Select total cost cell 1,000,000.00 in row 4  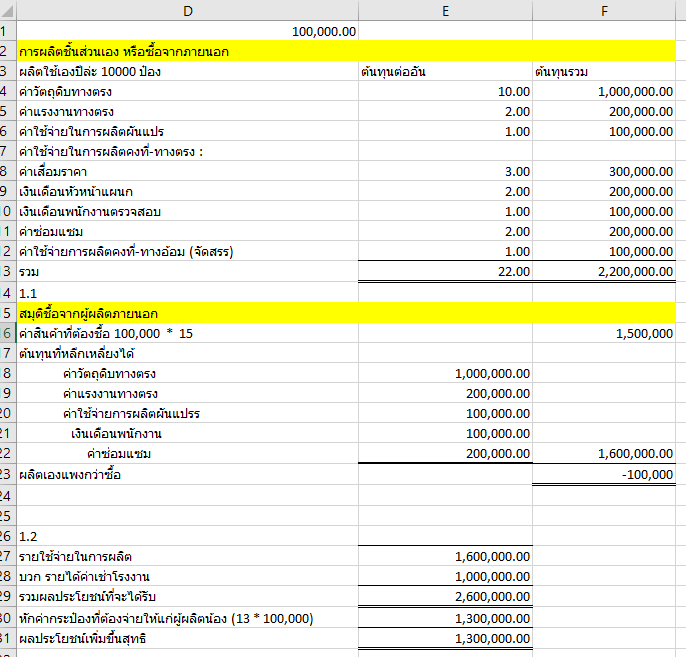tap(604, 91)
